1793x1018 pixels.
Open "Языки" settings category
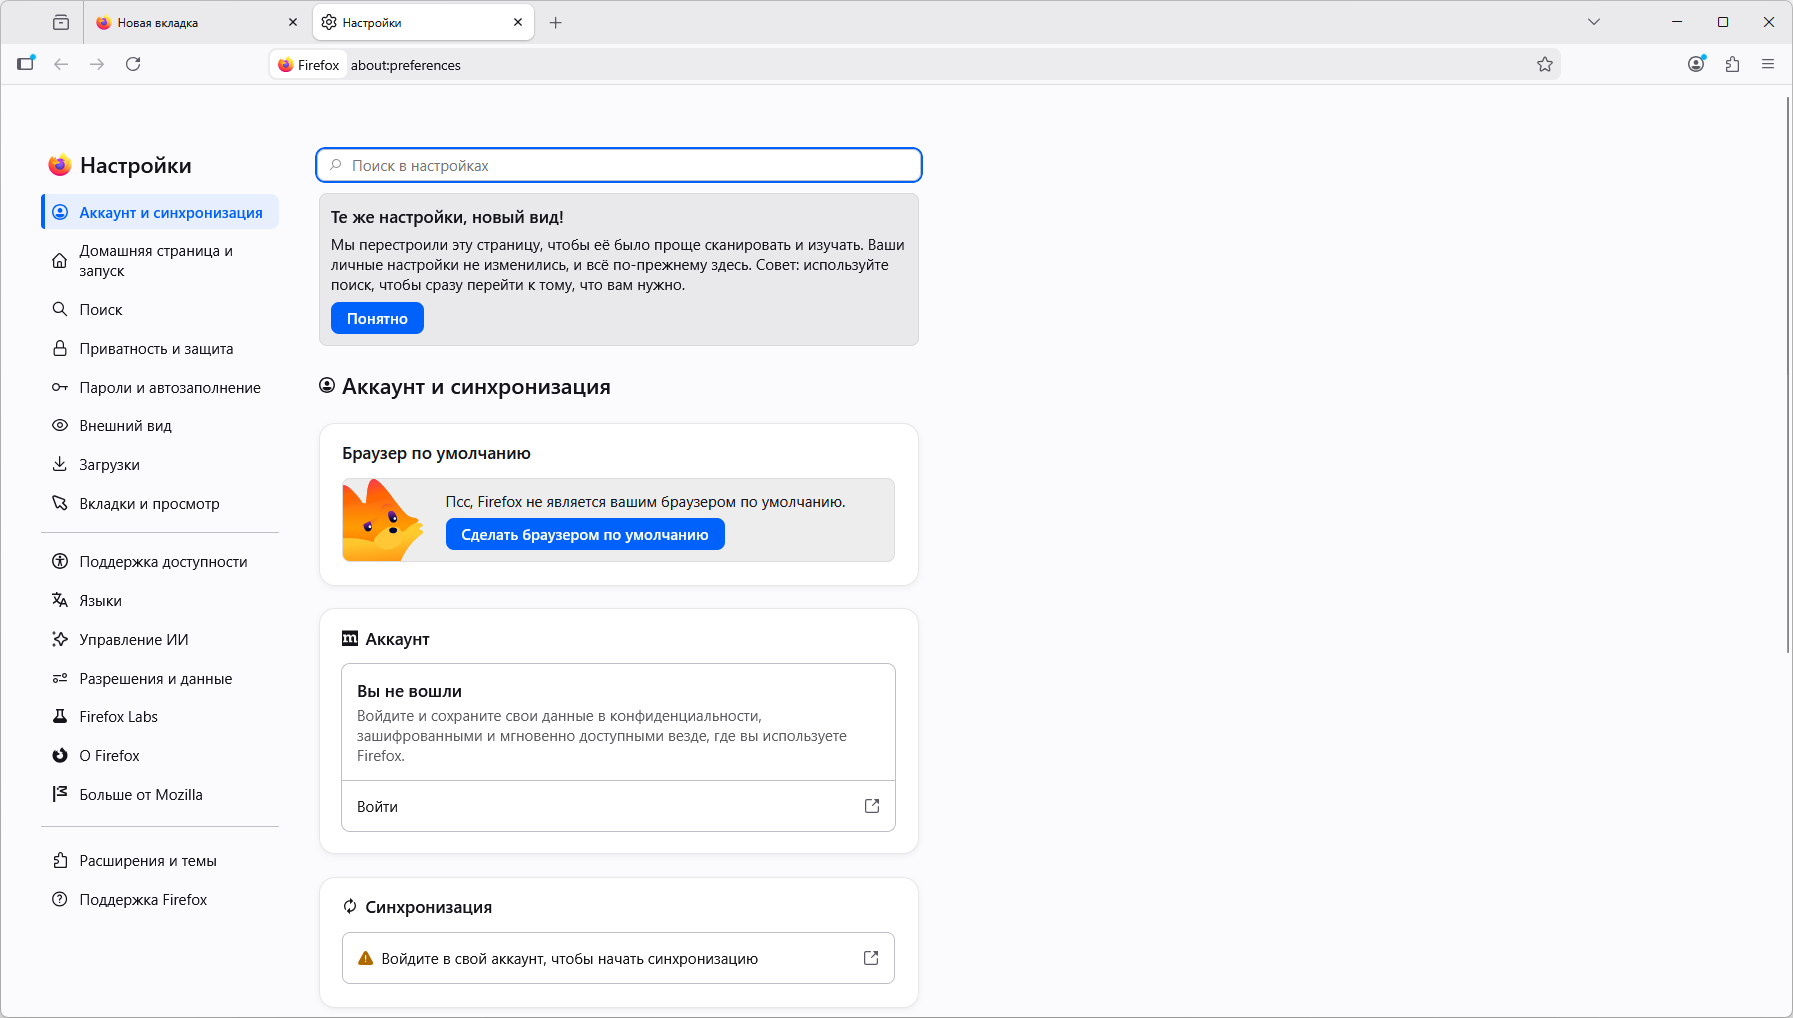pos(160,601)
